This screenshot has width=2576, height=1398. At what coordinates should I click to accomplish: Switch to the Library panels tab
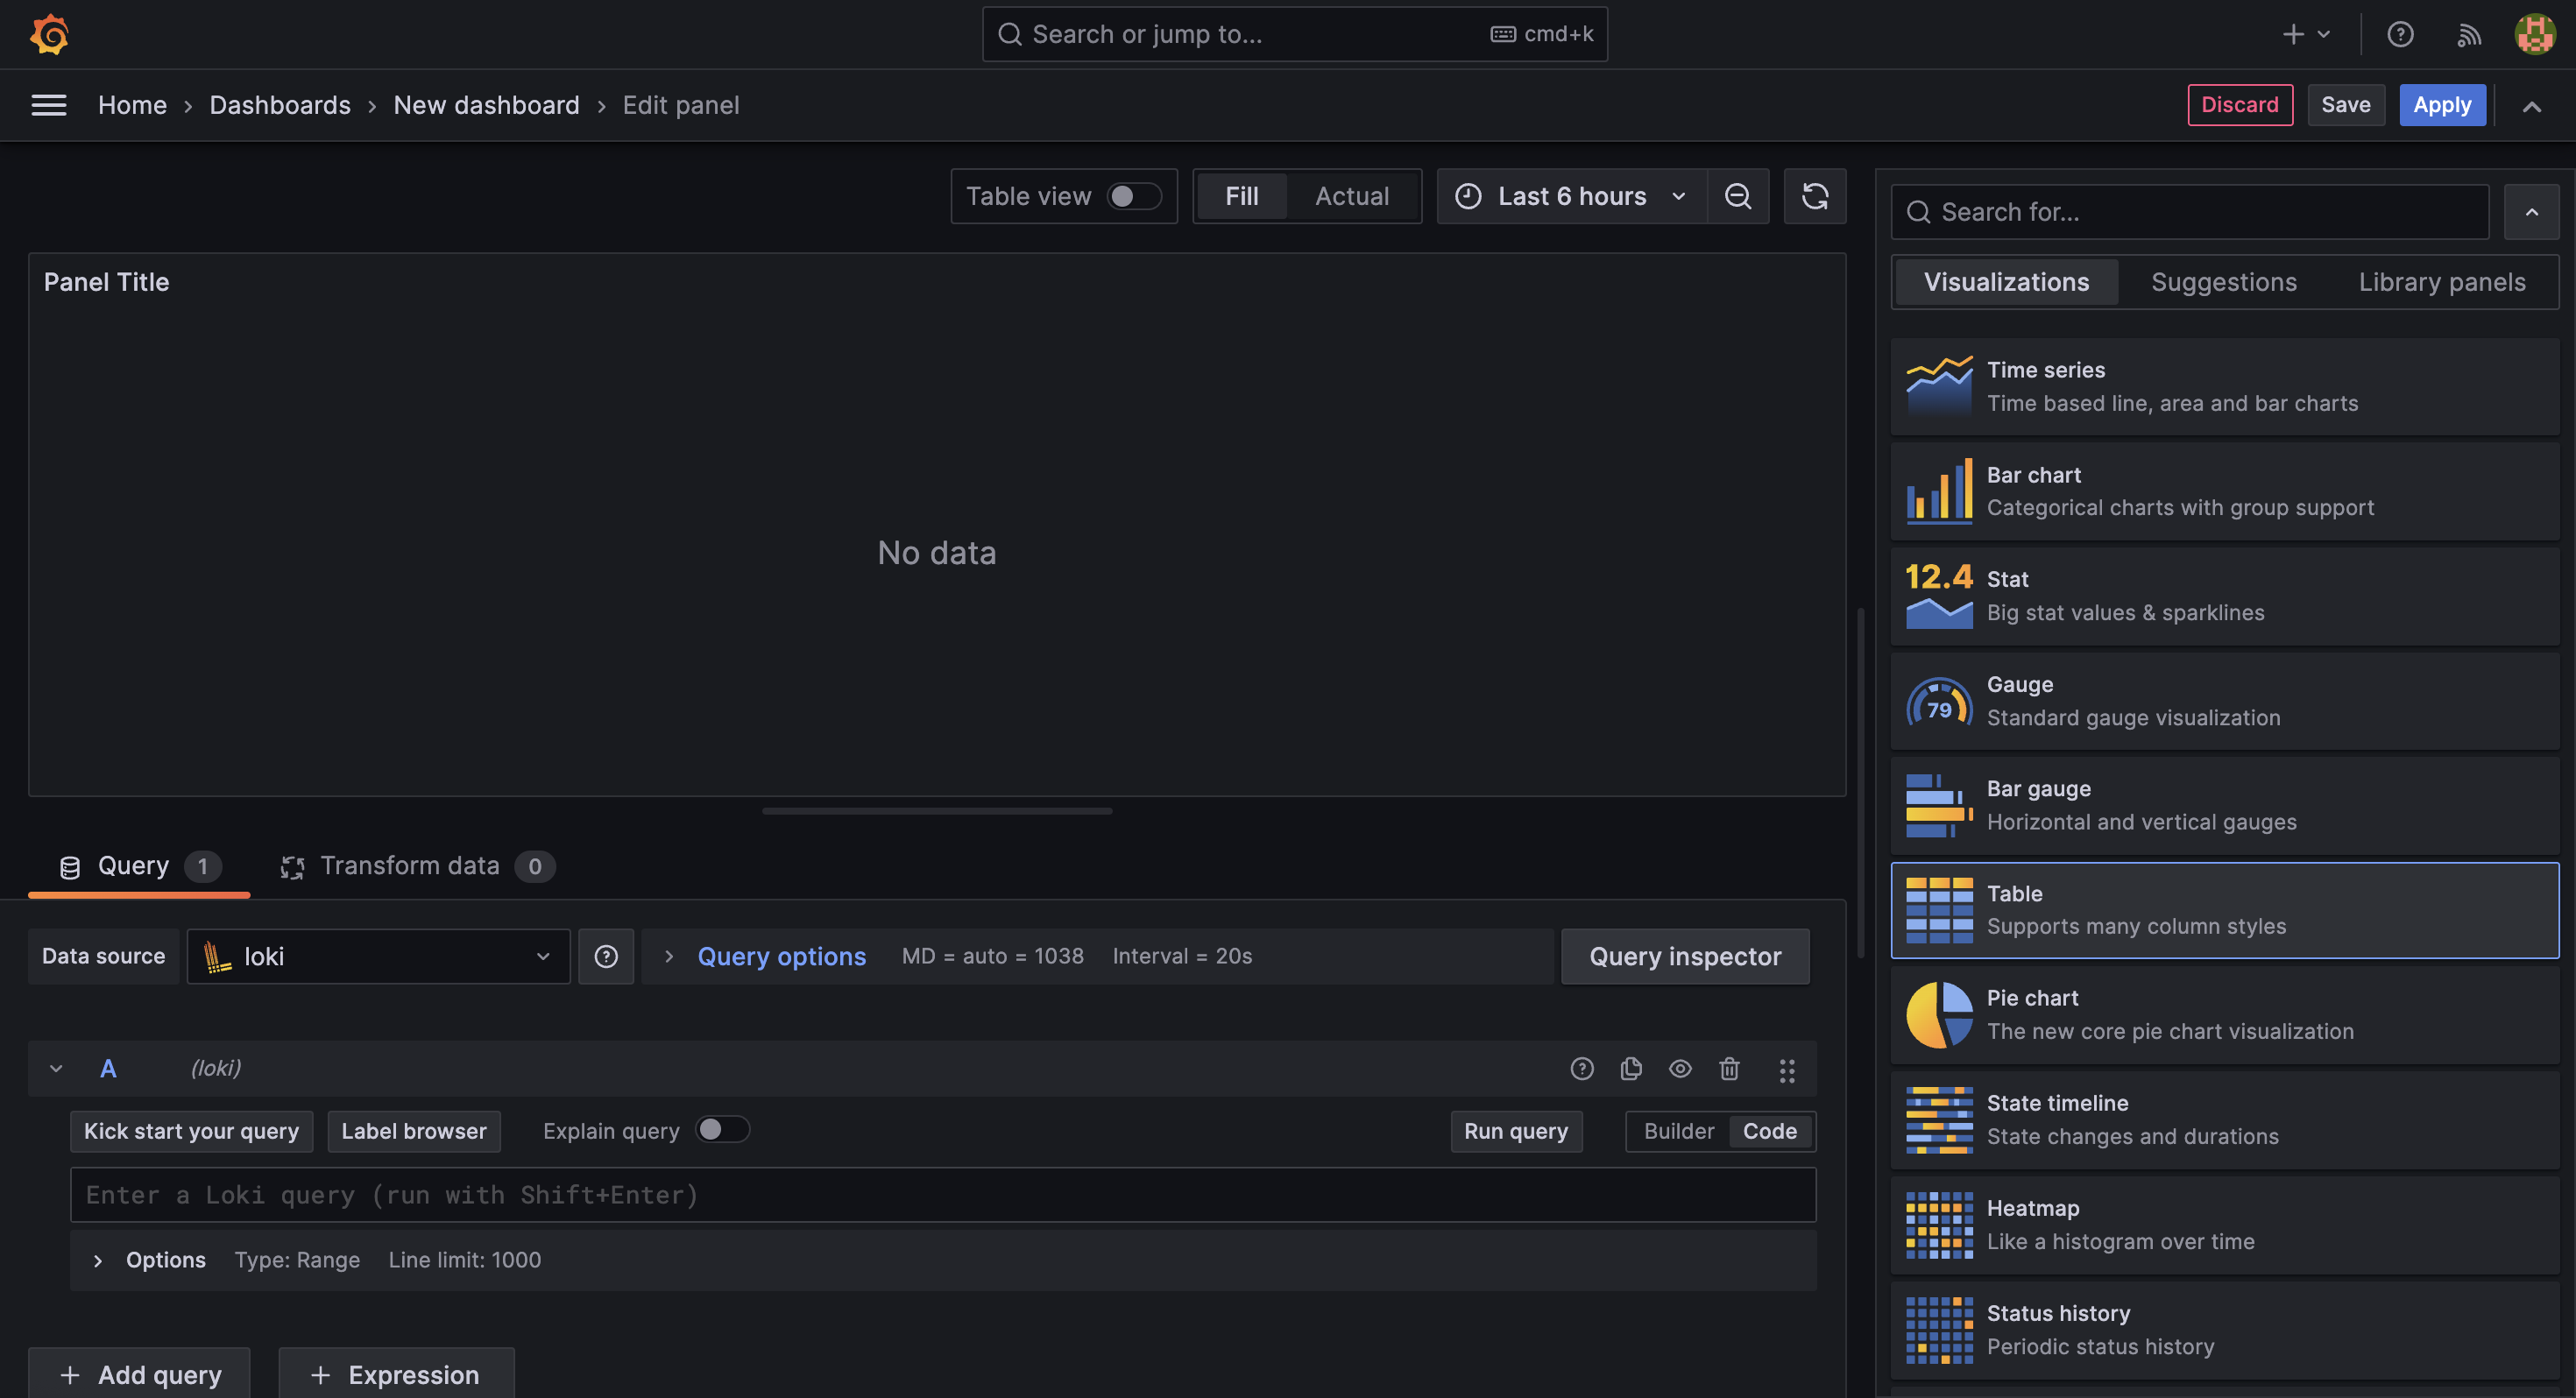[x=2442, y=282]
